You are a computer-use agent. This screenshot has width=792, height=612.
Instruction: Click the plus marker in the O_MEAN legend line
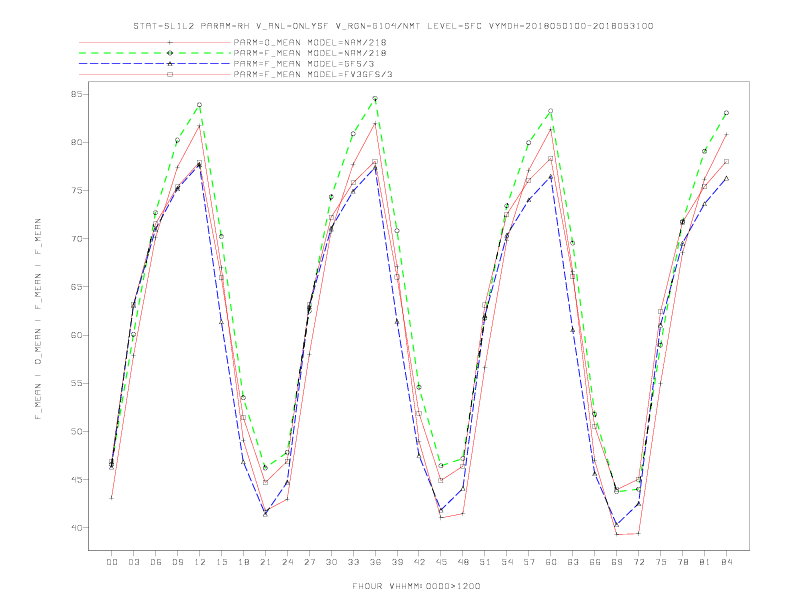click(170, 42)
